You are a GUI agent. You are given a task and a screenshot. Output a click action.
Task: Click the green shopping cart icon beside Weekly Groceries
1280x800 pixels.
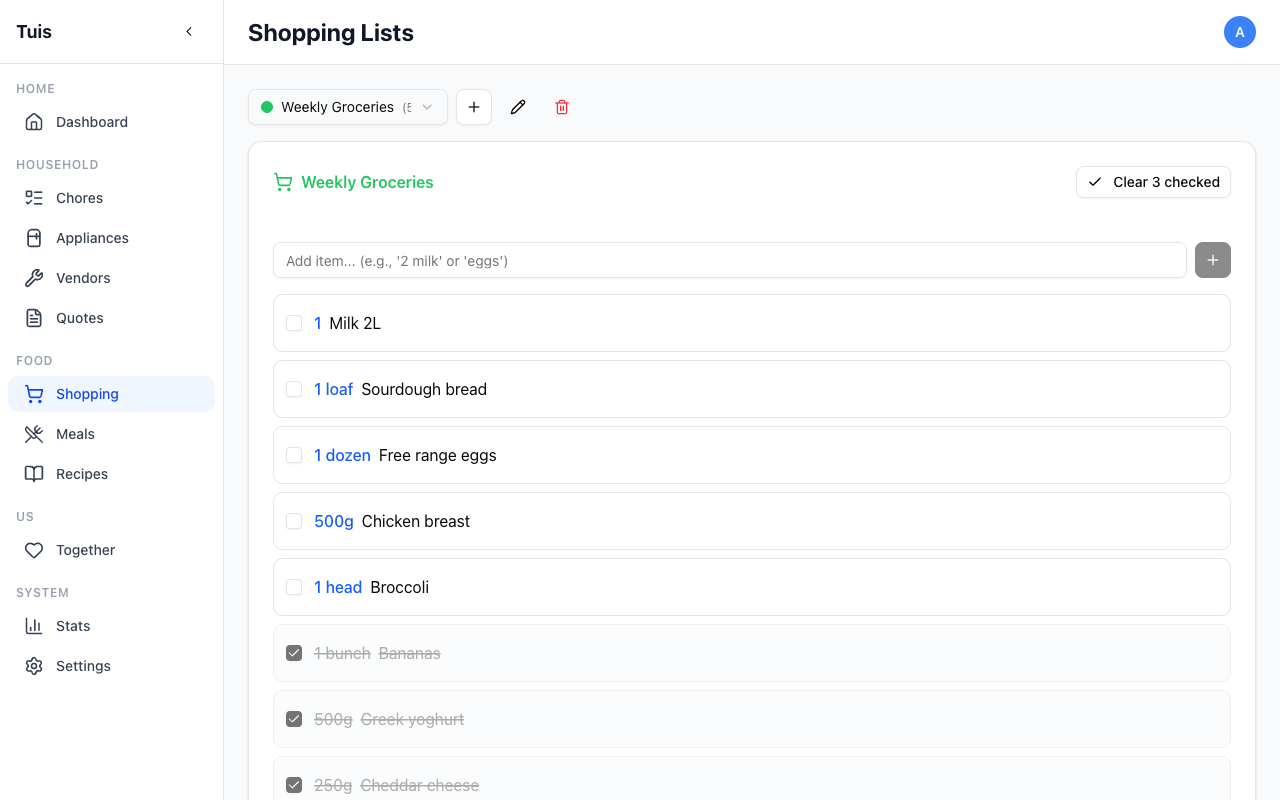[283, 182]
